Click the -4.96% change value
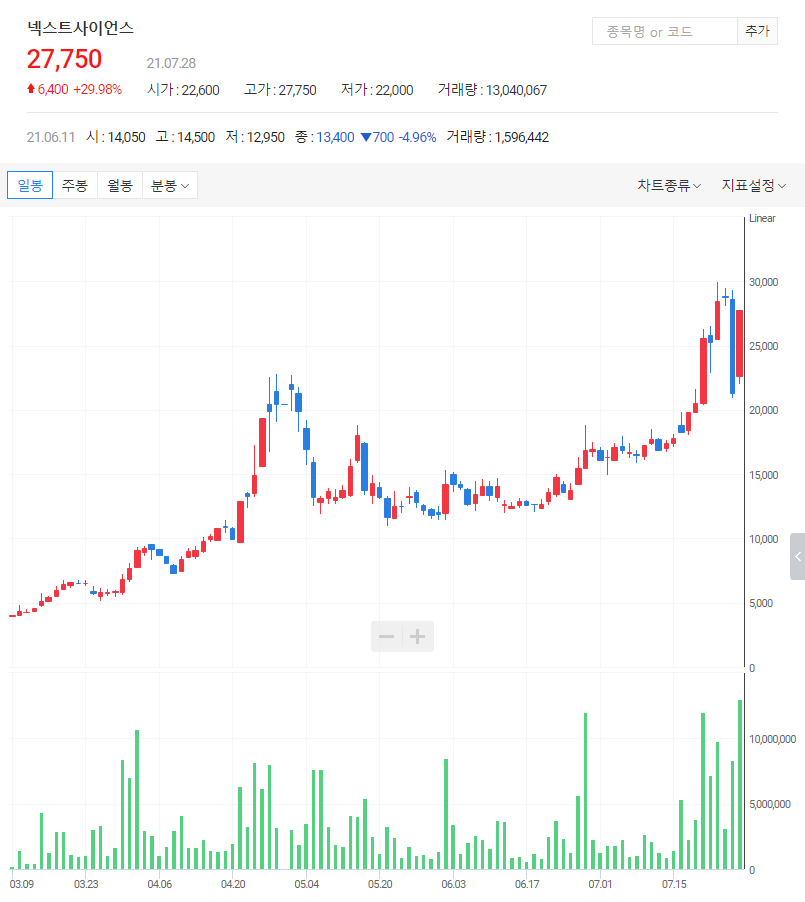 pyautogui.click(x=417, y=137)
